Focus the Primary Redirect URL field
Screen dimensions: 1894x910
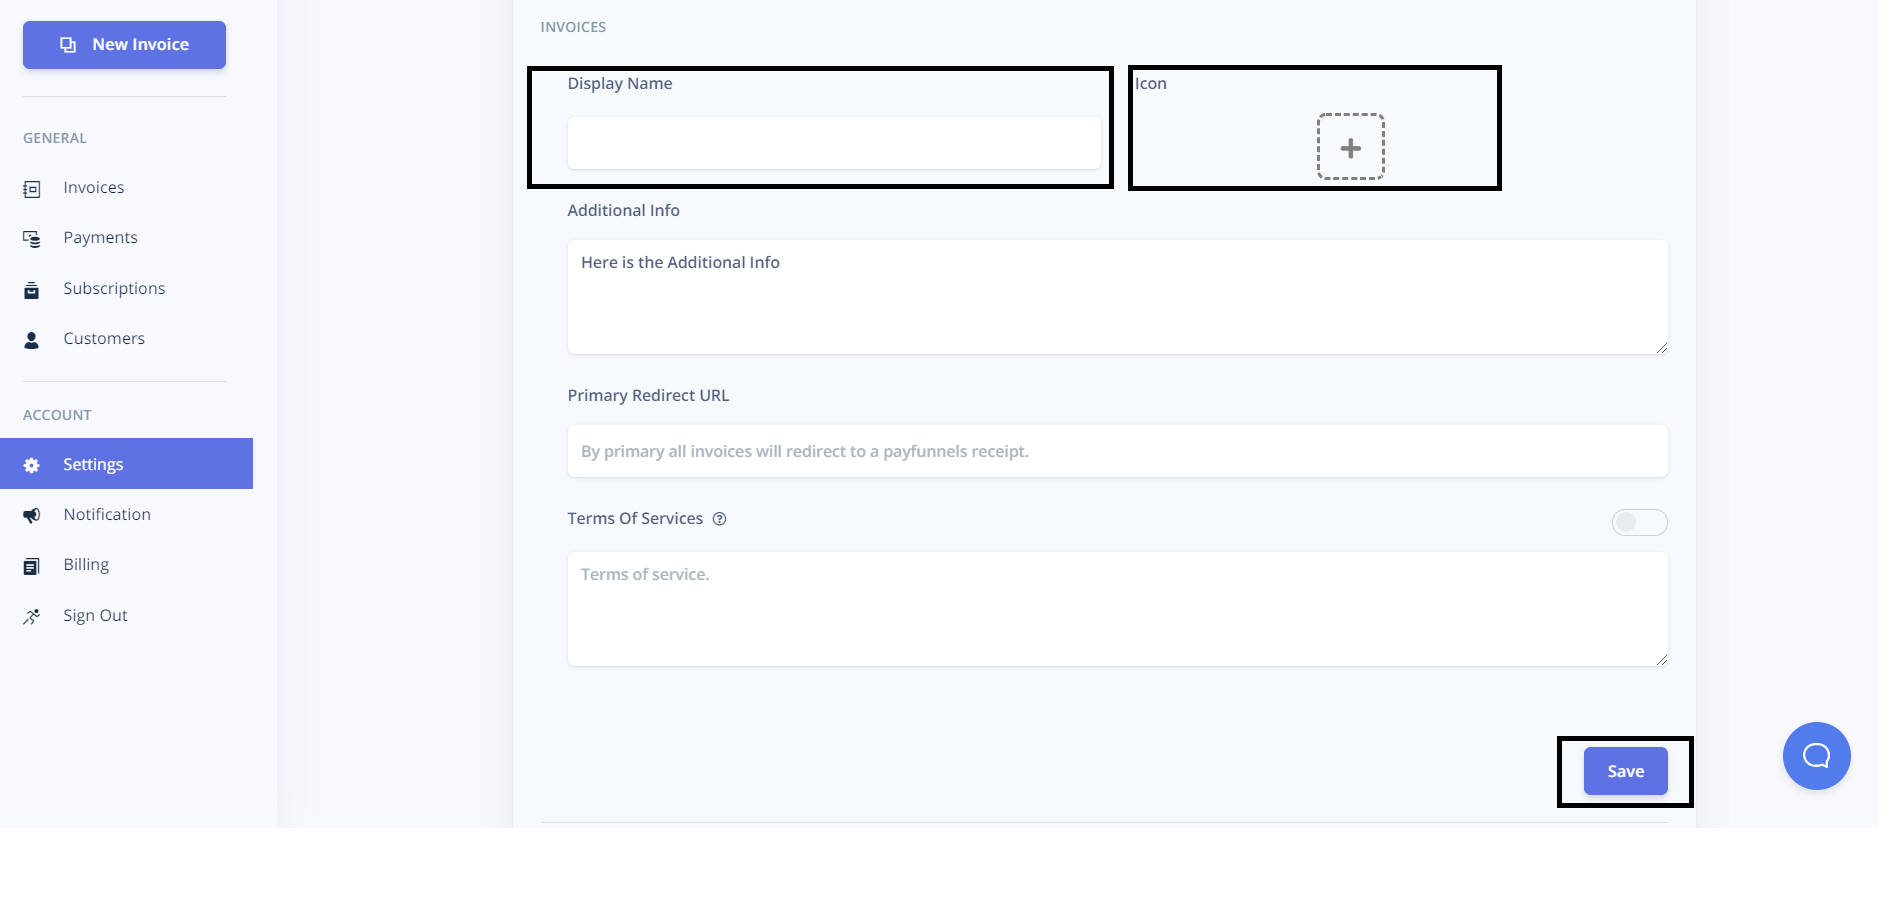tap(1117, 451)
